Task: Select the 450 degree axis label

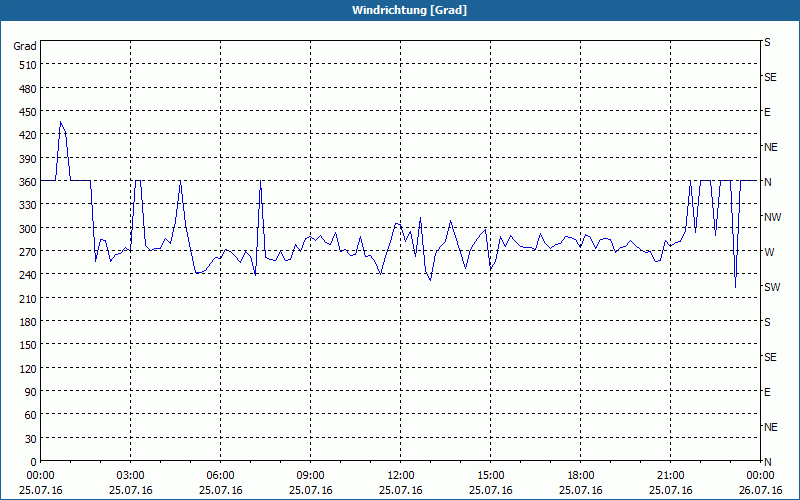Action: click(29, 112)
